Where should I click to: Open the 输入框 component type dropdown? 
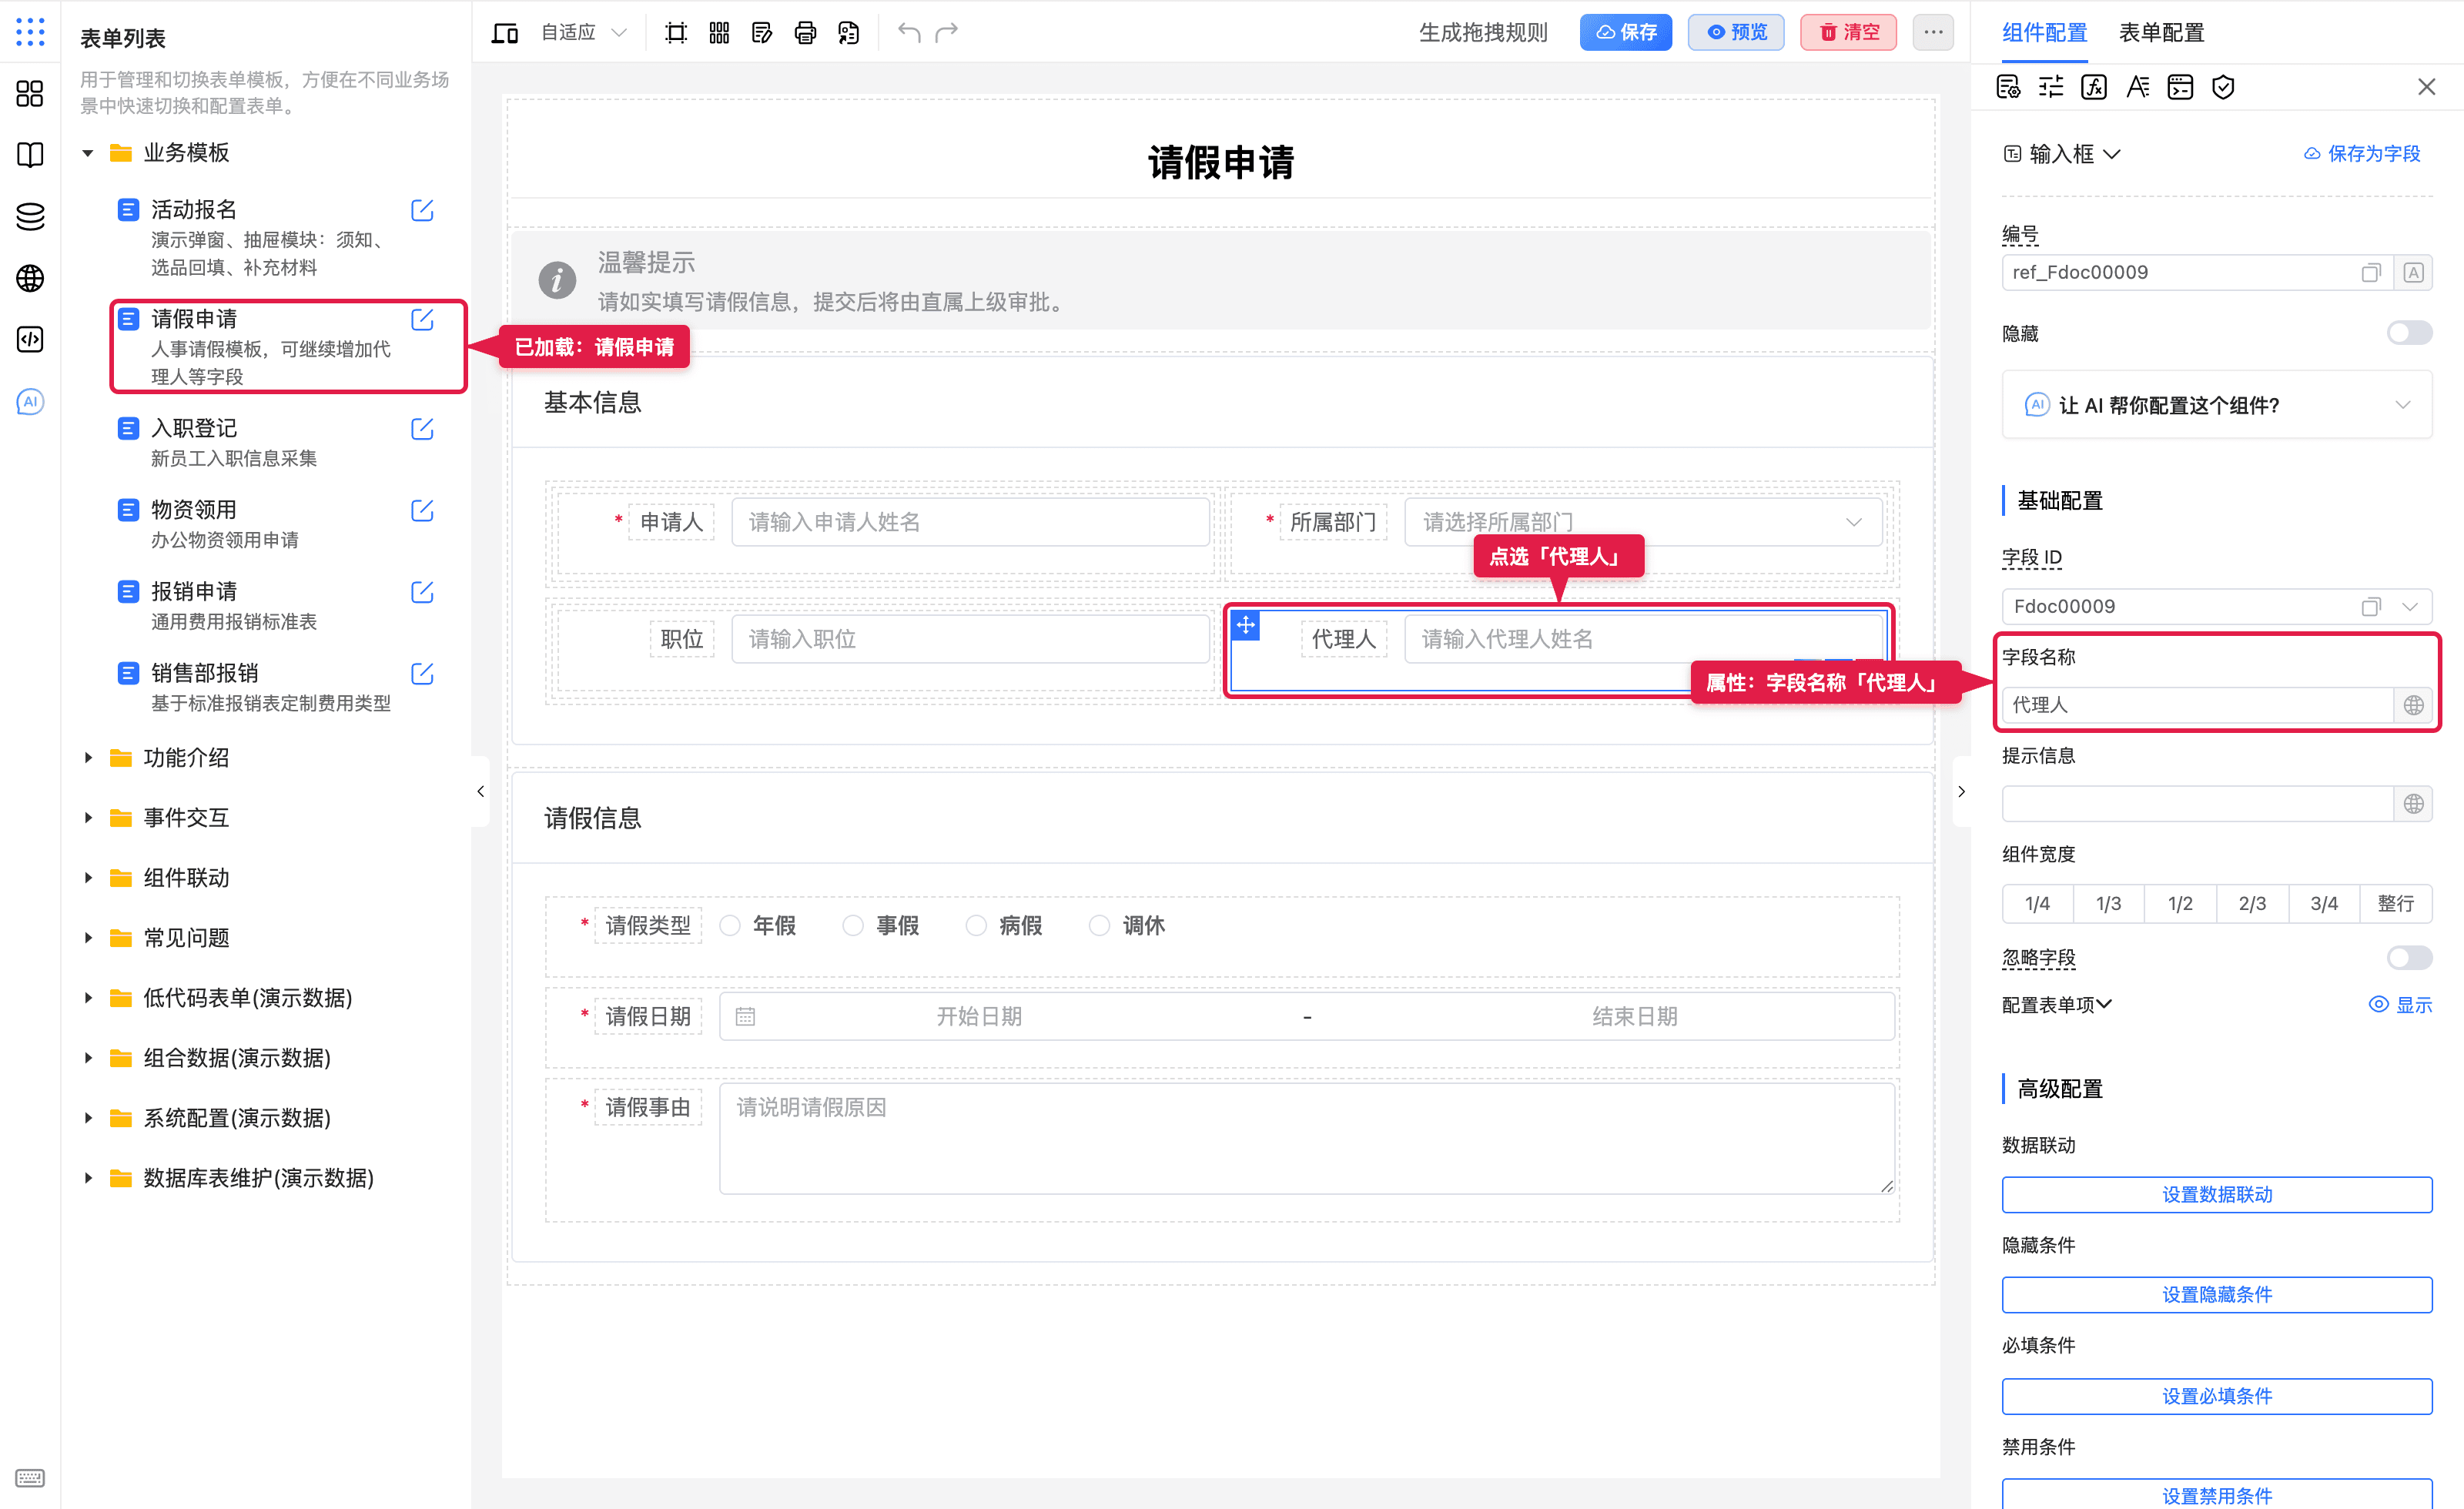pyautogui.click(x=2062, y=154)
